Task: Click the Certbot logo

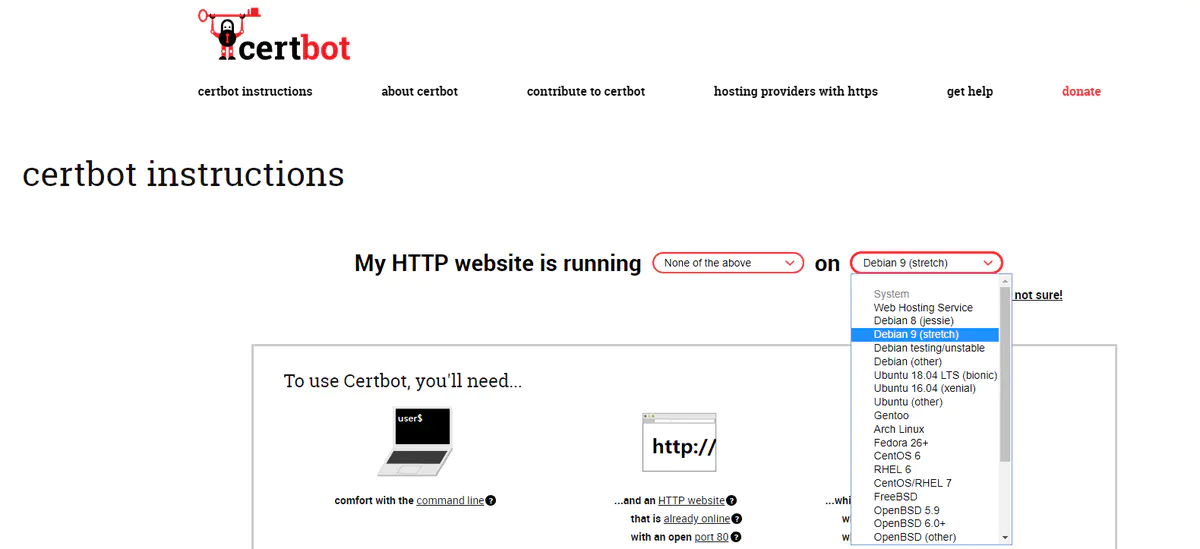Action: coord(275,36)
